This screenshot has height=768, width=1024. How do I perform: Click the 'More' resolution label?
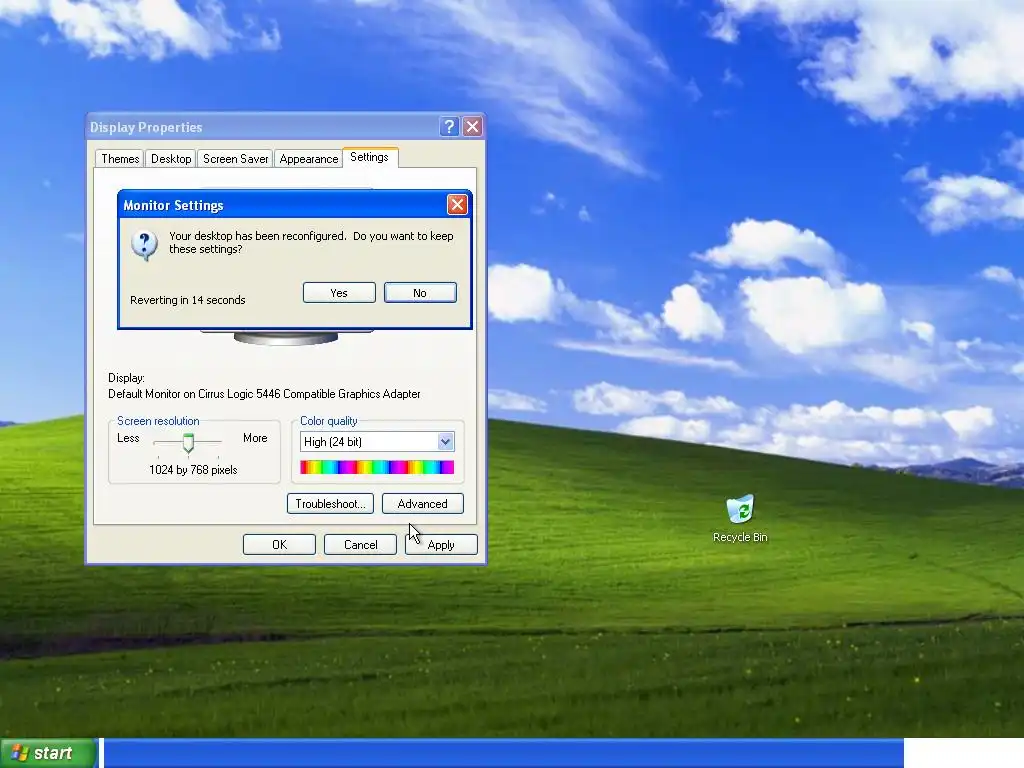tap(255, 438)
